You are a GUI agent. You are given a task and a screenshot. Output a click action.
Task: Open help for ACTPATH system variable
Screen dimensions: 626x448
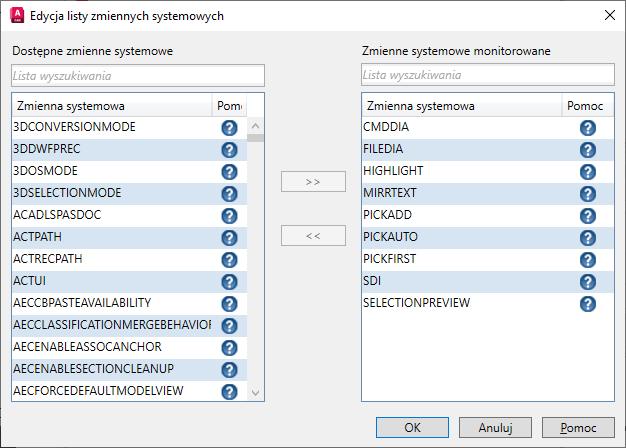point(229,238)
